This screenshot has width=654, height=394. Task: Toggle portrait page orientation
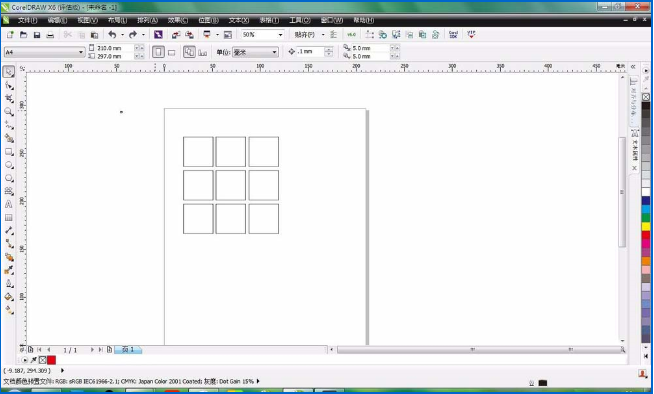(x=158, y=52)
